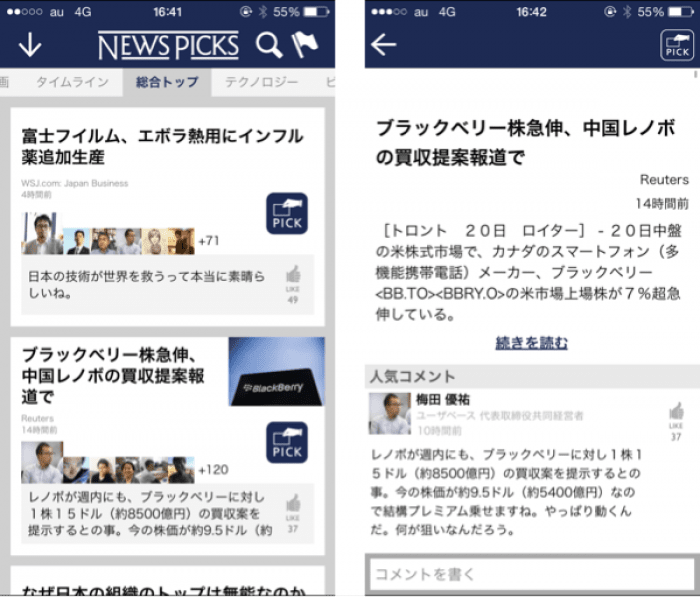Open the テクノロジー tab
Viewport: 700px width, 597px height.
[x=261, y=82]
